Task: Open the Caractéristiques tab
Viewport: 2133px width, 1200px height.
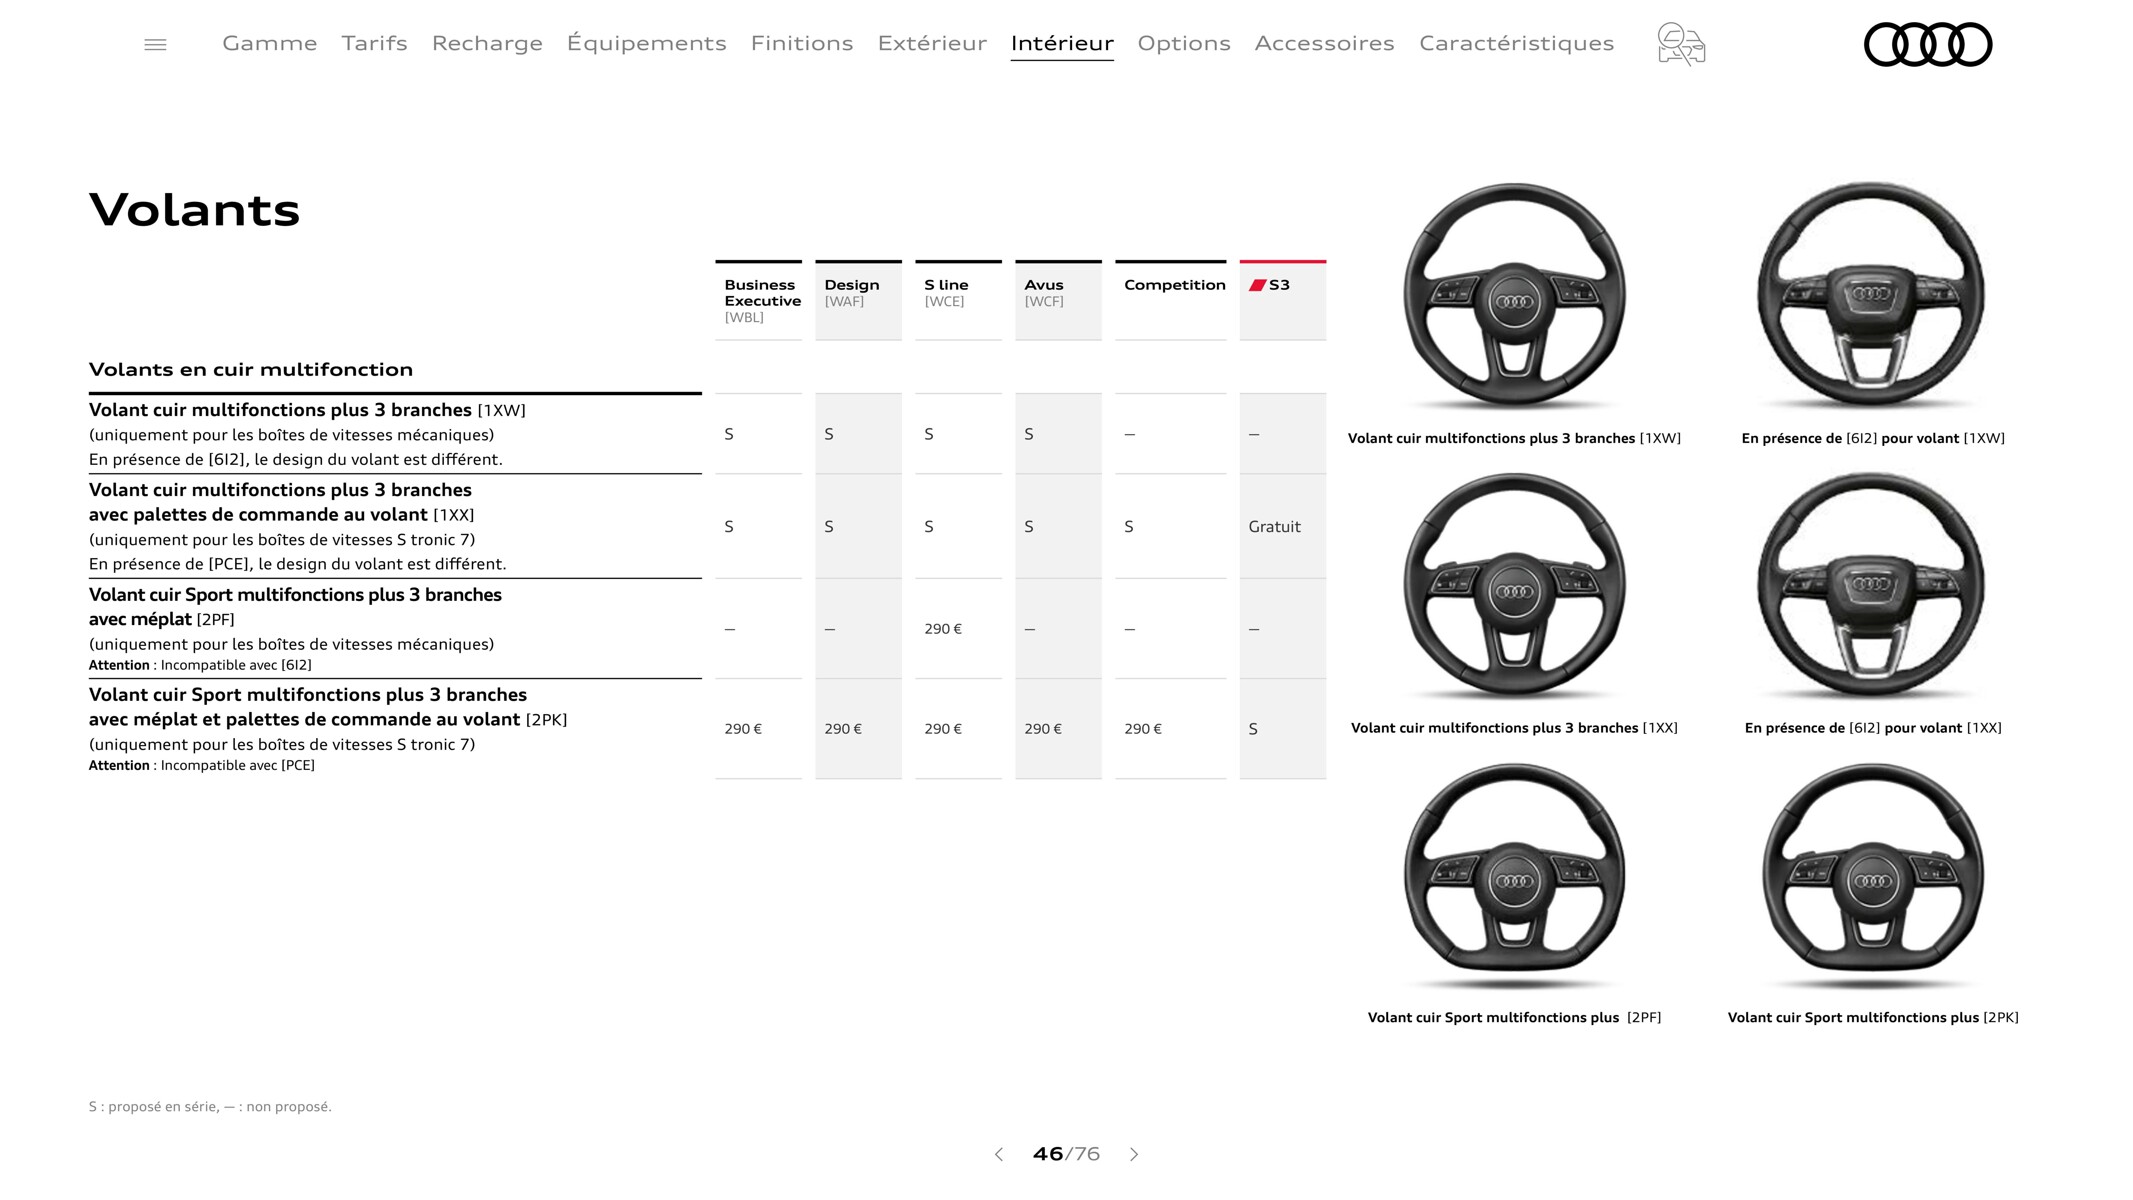Action: tap(1517, 43)
